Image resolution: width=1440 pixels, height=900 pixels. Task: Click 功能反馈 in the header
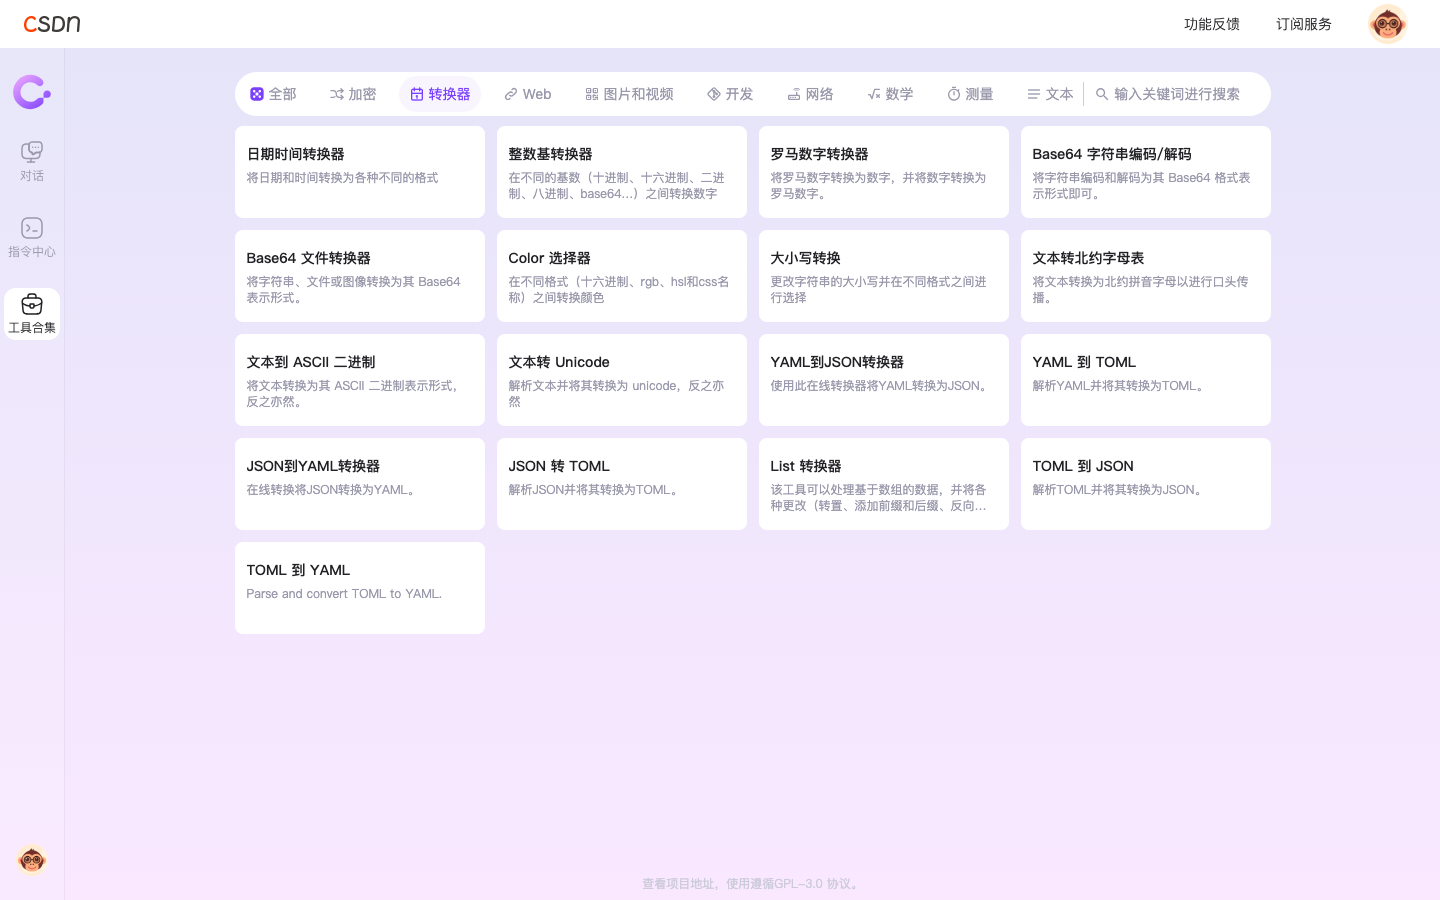pos(1211,24)
